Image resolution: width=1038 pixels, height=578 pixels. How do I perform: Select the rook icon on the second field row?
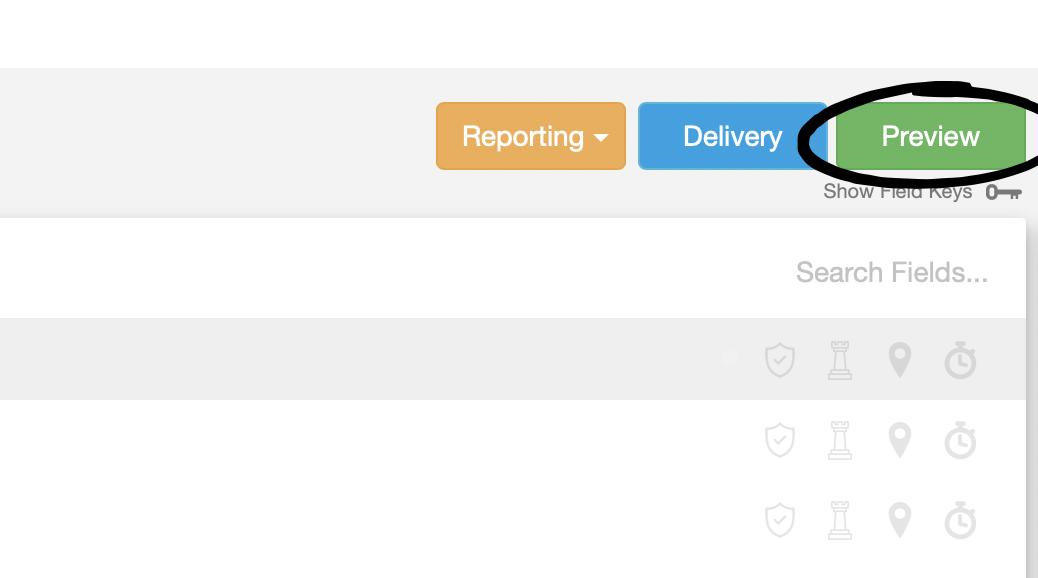tap(840, 440)
